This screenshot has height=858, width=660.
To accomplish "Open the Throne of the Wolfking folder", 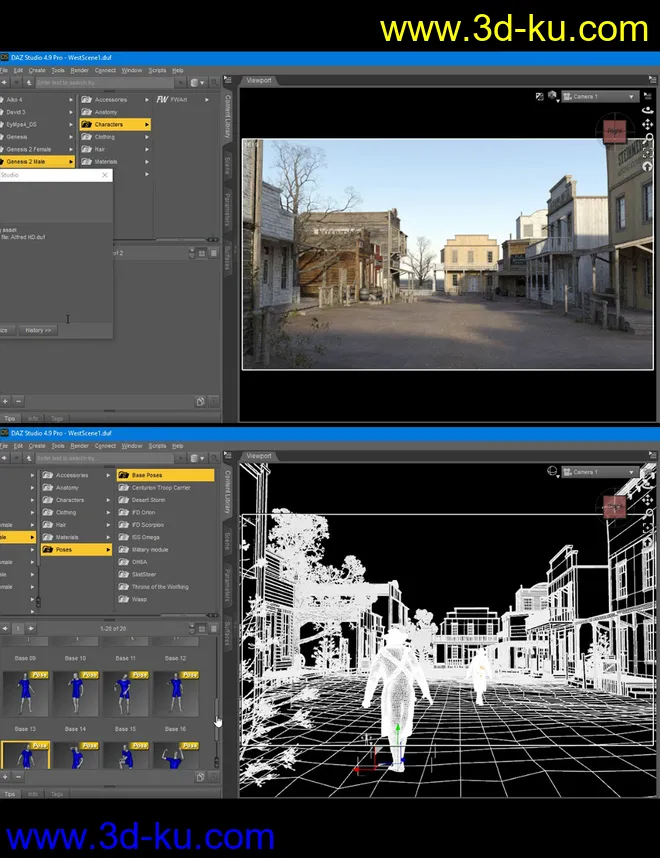I will pos(159,587).
